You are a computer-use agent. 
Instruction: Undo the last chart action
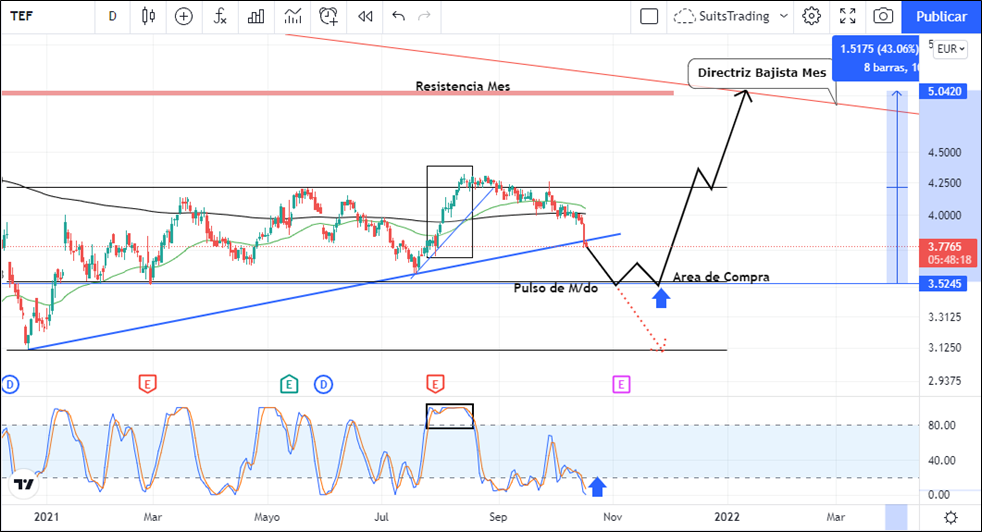click(x=398, y=16)
